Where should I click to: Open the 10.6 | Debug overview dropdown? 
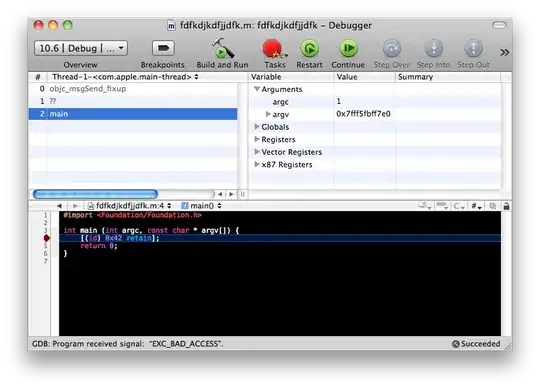tap(81, 48)
